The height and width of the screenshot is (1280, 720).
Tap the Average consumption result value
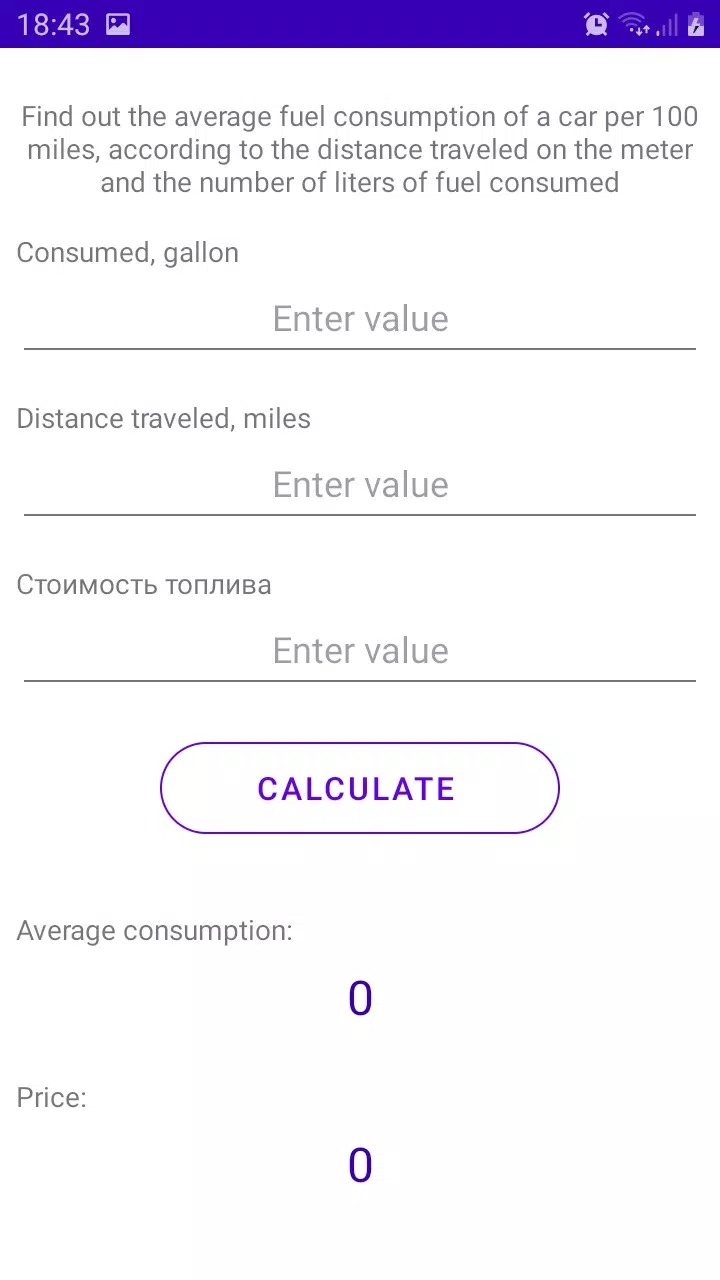[x=360, y=999]
